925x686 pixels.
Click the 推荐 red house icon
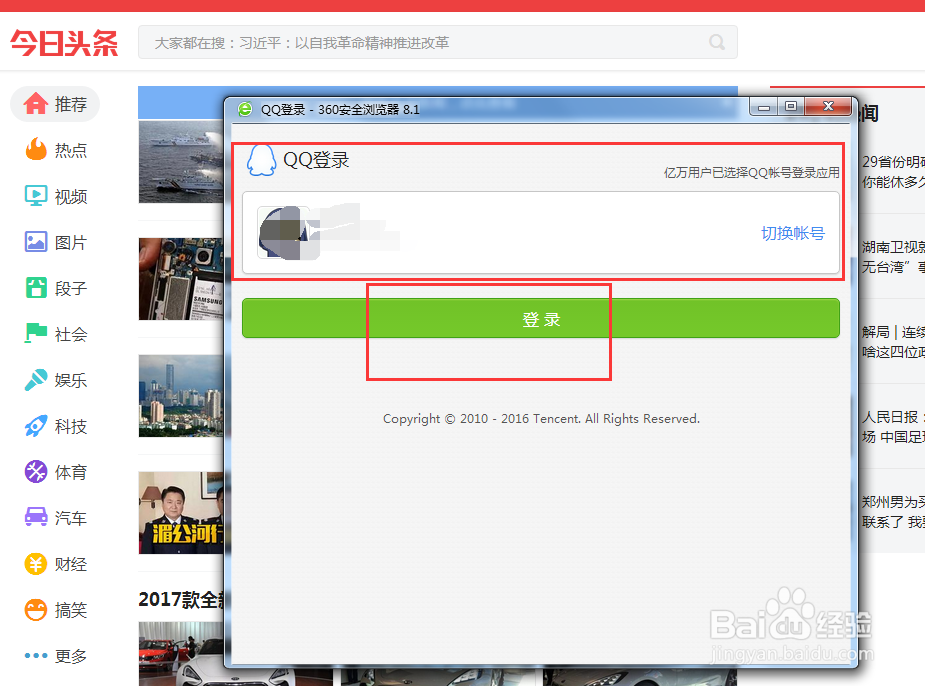click(36, 103)
